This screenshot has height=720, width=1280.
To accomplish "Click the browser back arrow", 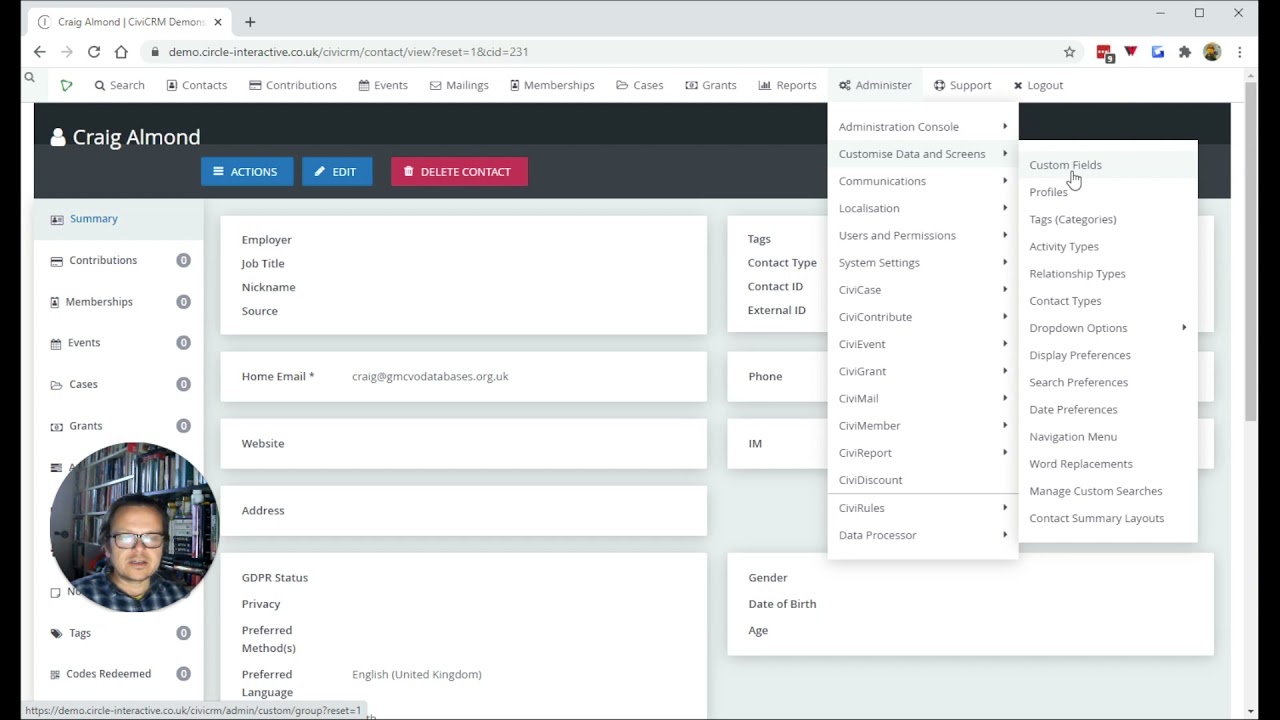I will pyautogui.click(x=39, y=52).
